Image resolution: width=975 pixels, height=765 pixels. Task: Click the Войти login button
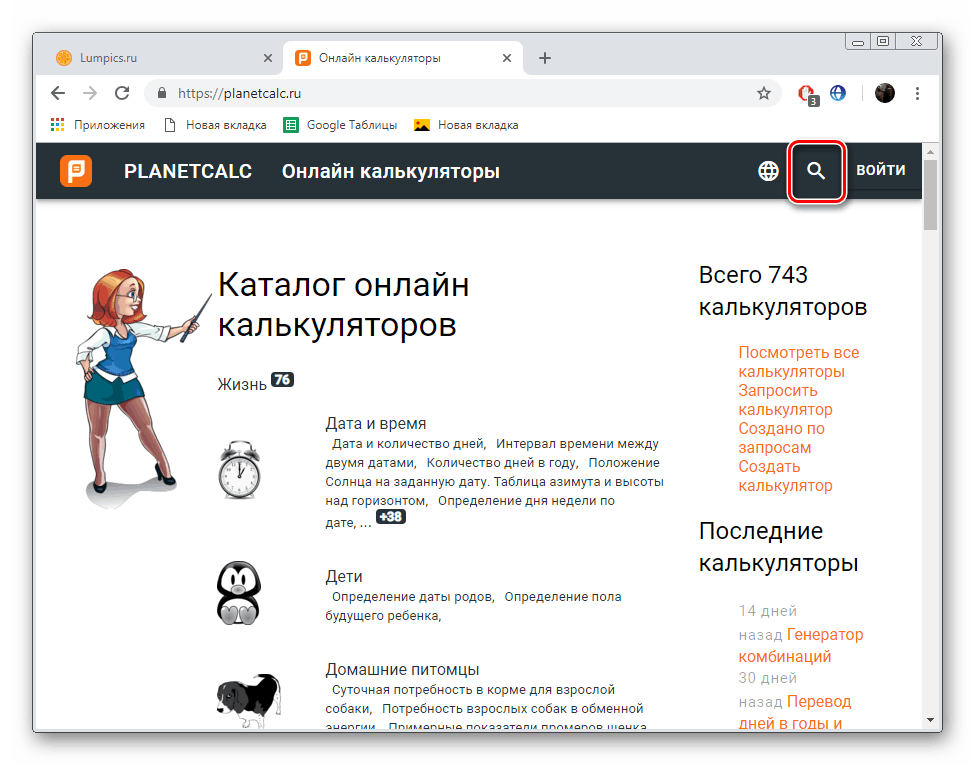[x=880, y=170]
